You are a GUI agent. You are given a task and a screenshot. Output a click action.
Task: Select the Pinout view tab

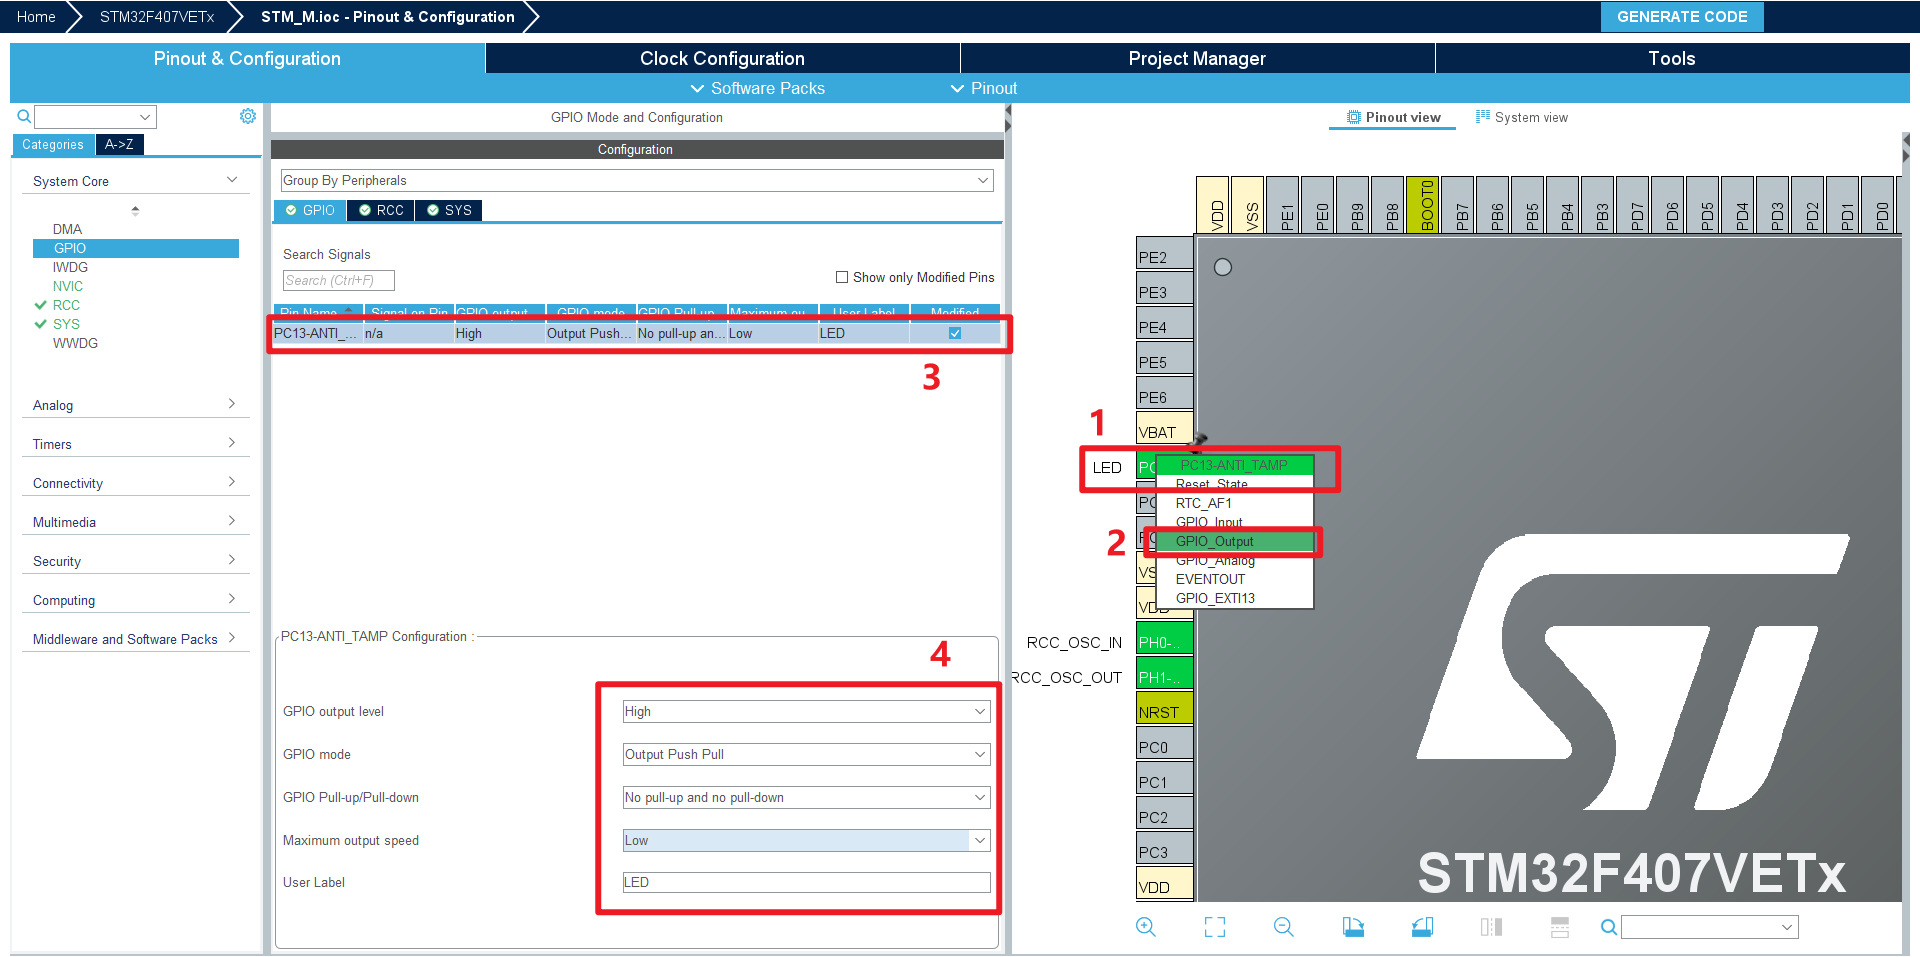point(1394,117)
